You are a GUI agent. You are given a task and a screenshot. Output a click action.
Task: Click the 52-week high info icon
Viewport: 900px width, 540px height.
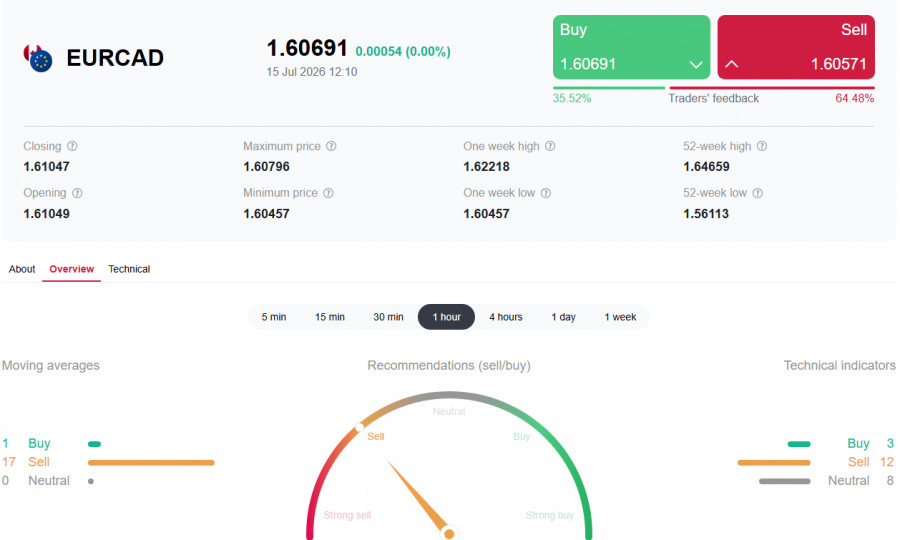(762, 146)
